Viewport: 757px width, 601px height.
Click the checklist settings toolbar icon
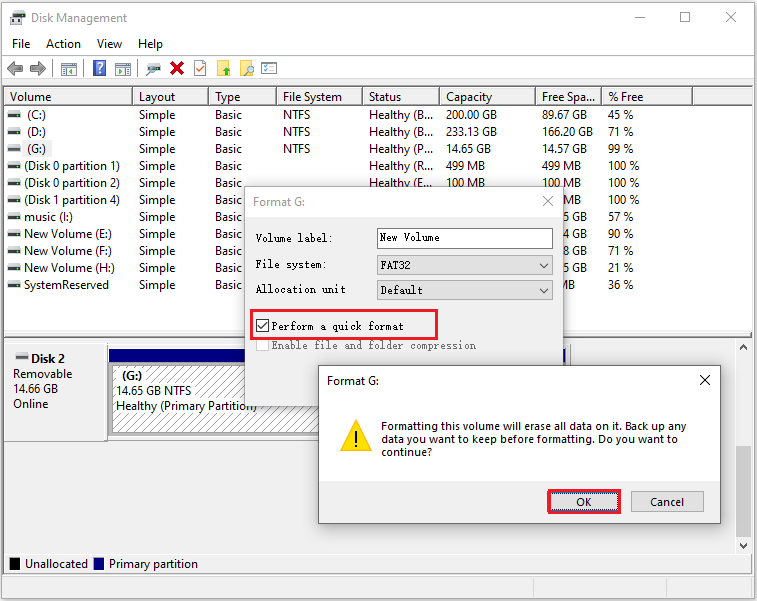pos(269,68)
